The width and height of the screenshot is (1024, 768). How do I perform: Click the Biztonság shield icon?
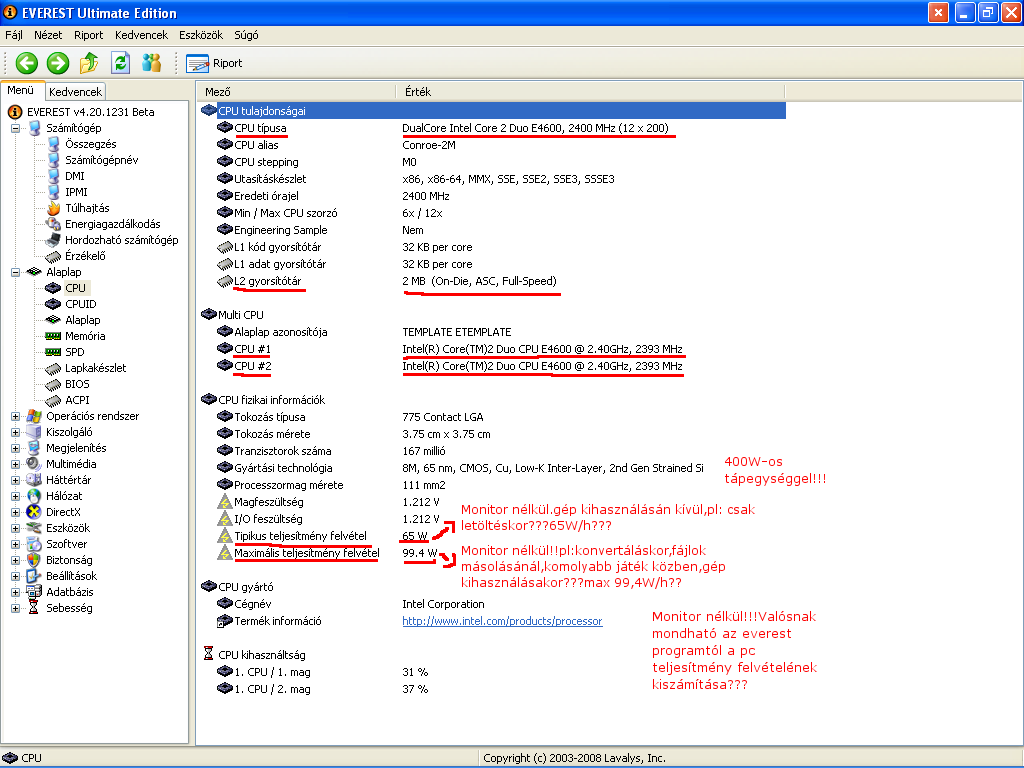tap(34, 560)
